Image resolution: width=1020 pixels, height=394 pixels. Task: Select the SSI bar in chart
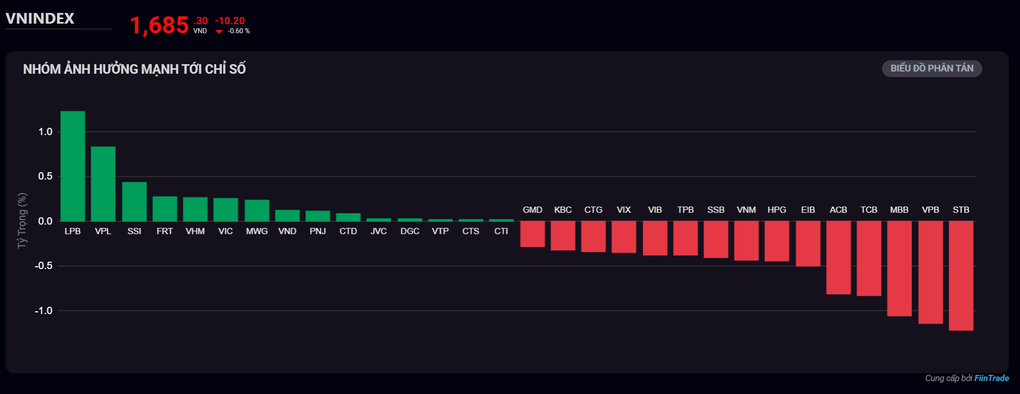pyautogui.click(x=134, y=202)
